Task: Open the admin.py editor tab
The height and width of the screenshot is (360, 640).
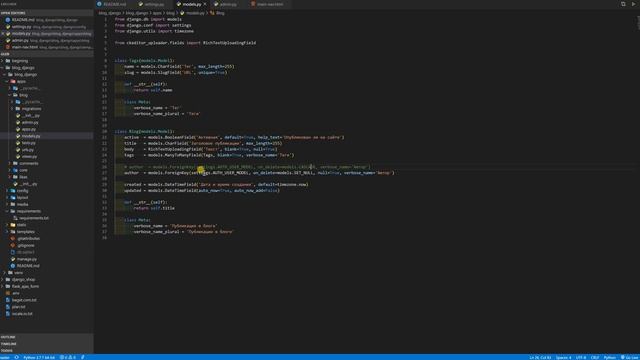Action: [x=226, y=4]
